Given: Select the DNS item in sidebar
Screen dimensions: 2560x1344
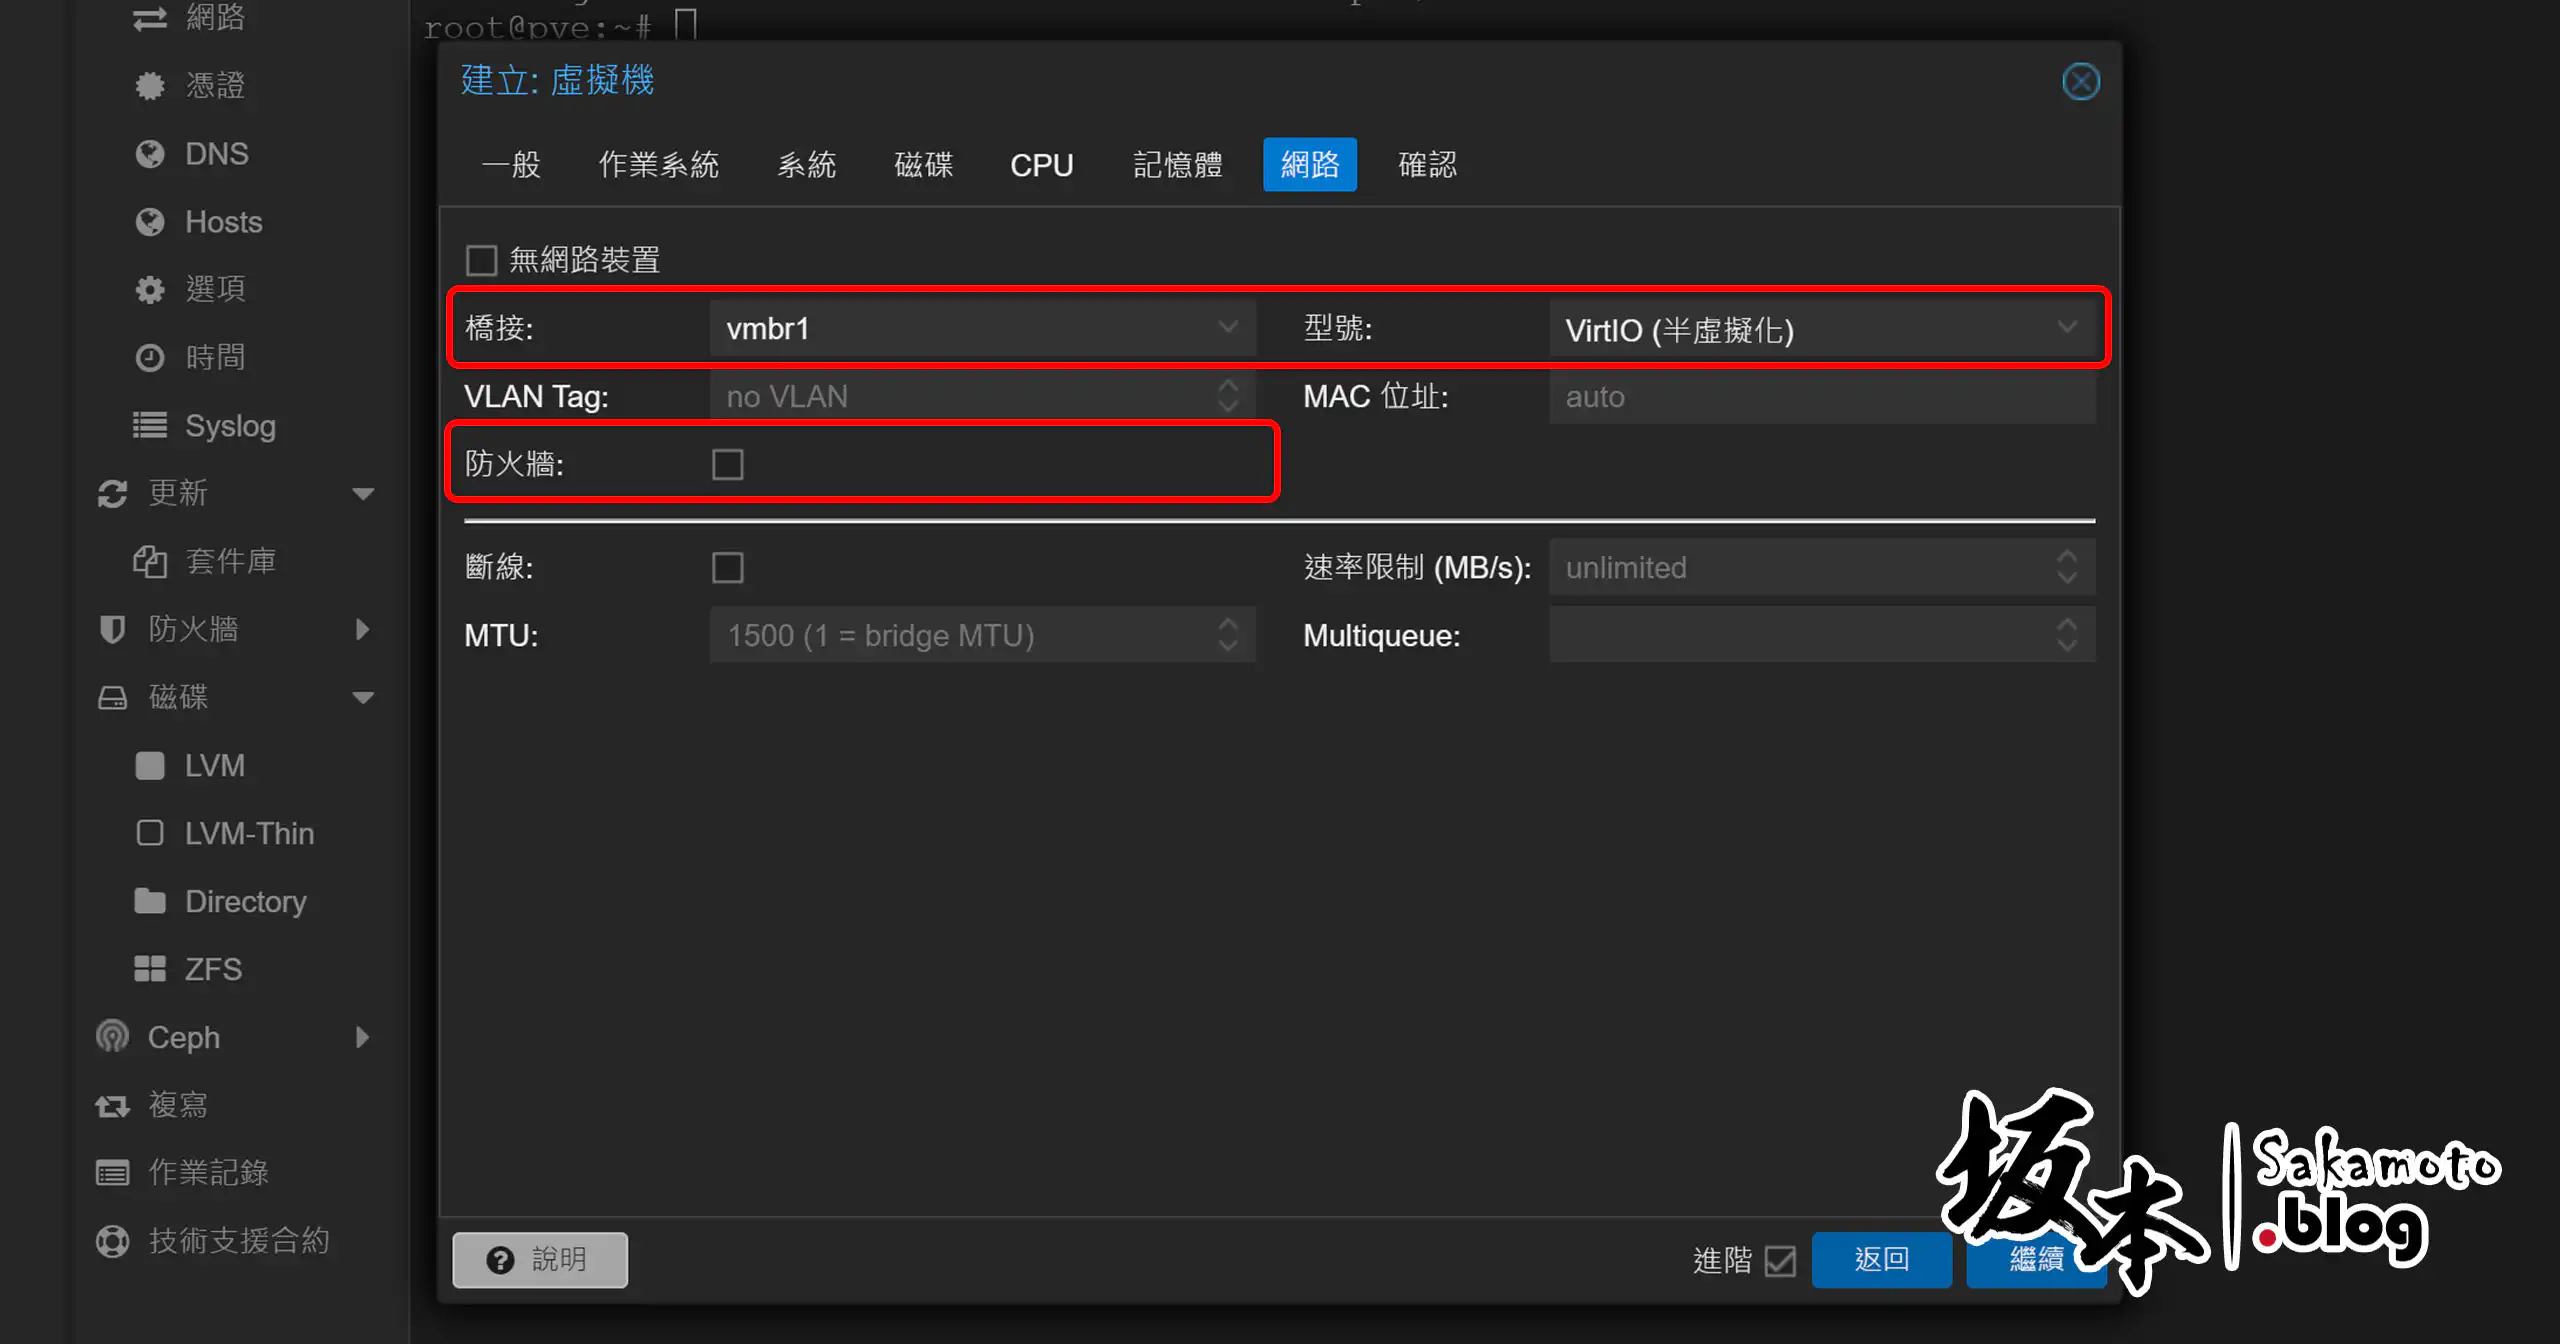Looking at the screenshot, I should [x=216, y=153].
